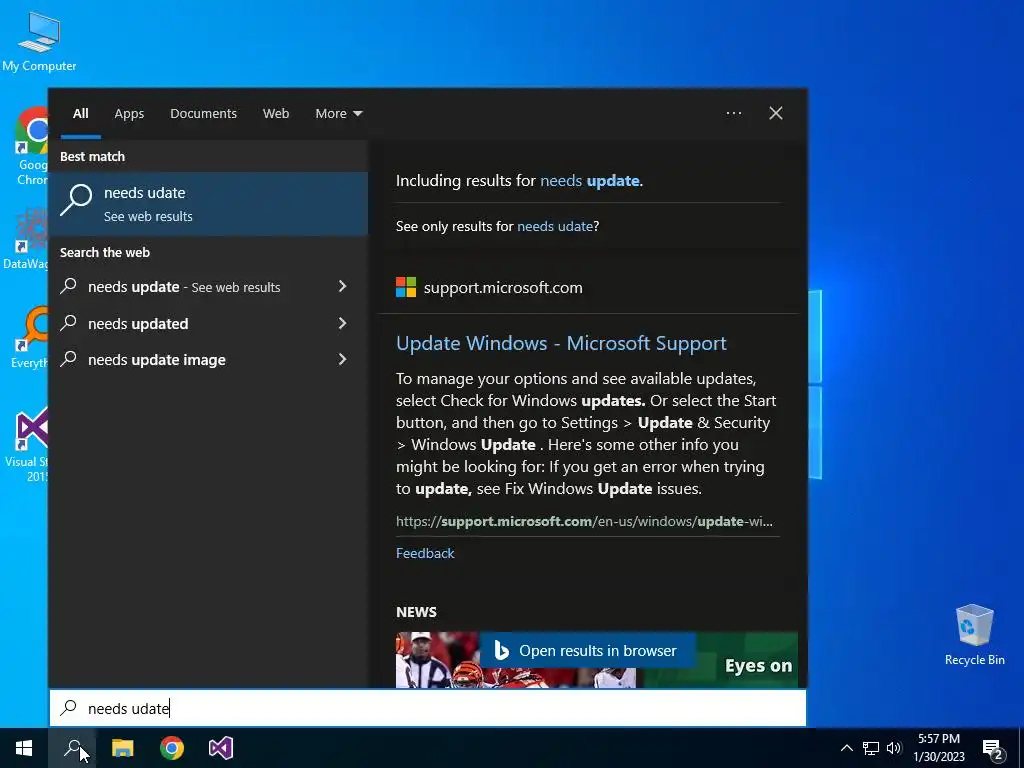The image size is (1024, 768).
Task: Open Visual Studio from the taskbar
Action: point(221,748)
